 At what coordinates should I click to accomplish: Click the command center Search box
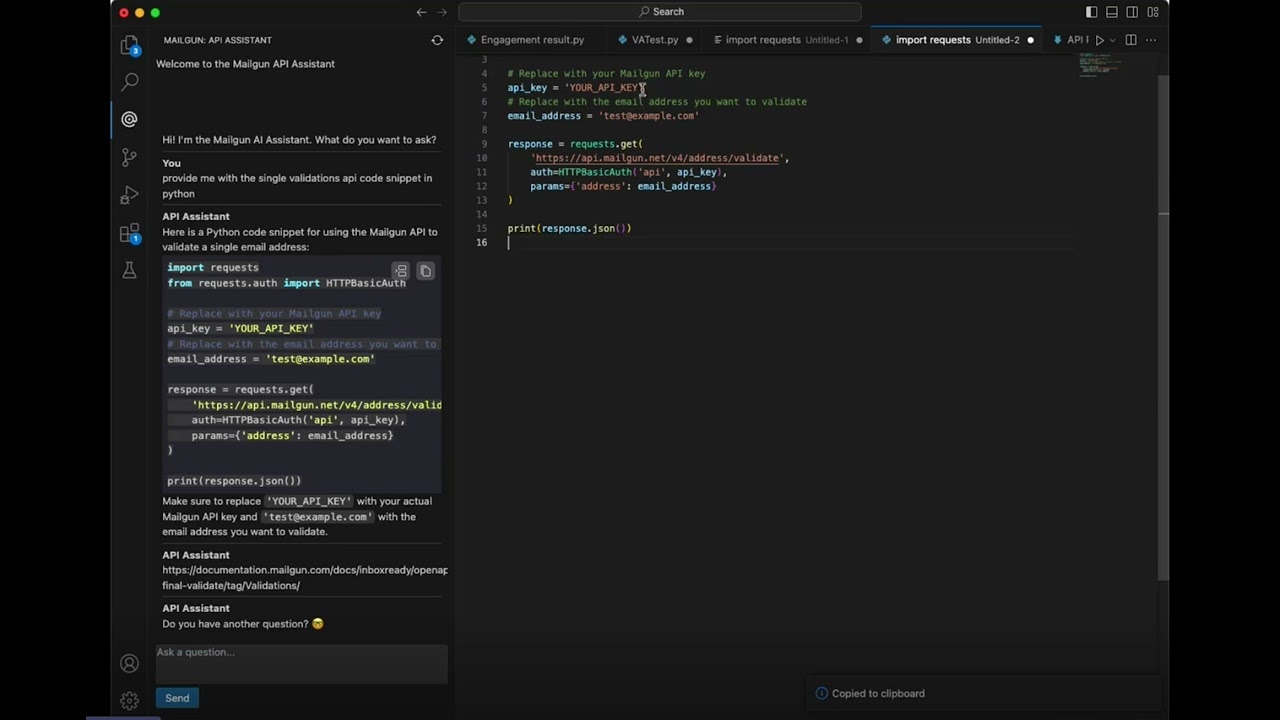660,12
